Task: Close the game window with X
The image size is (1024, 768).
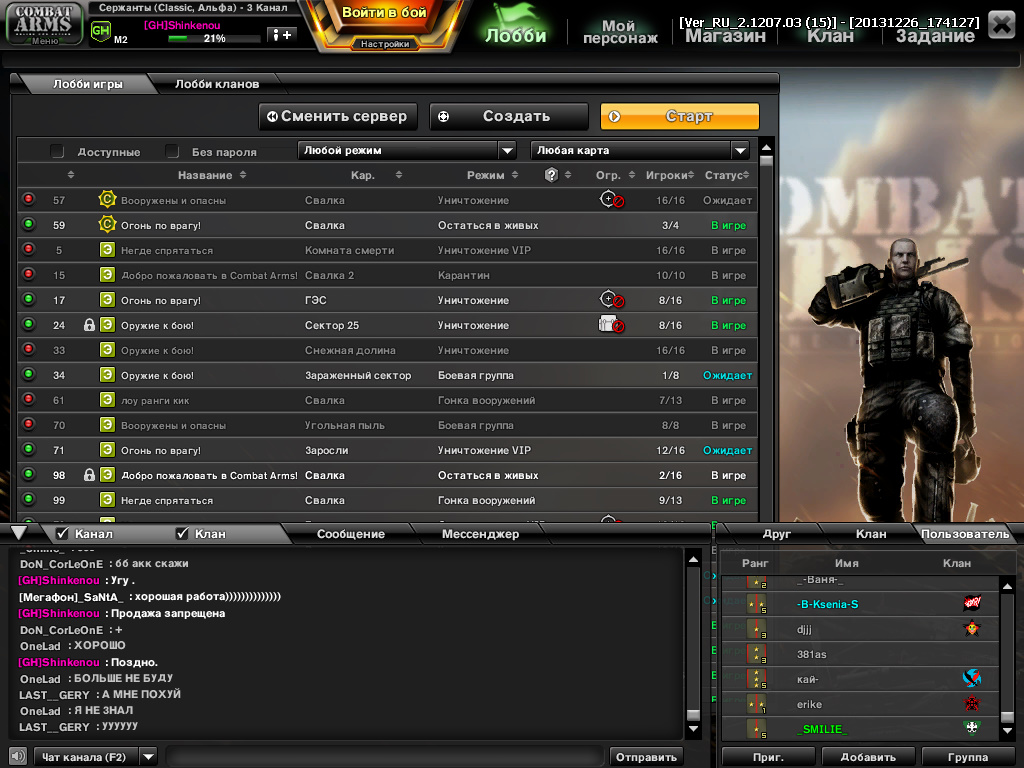Action: 1001,25
